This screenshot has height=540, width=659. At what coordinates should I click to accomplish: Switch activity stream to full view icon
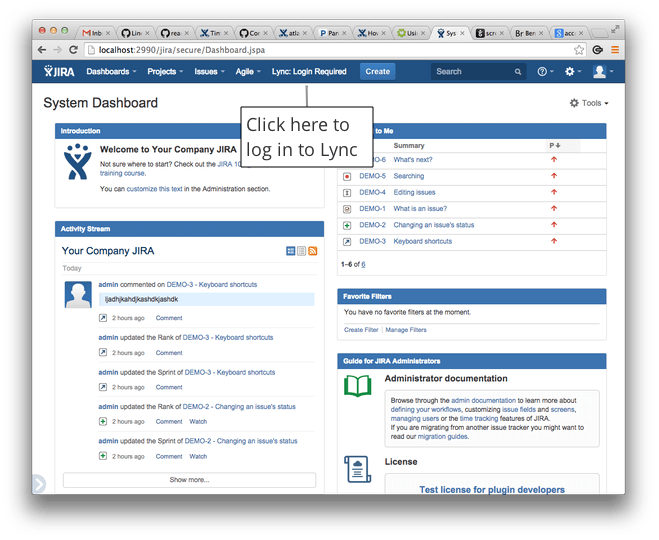[x=290, y=251]
